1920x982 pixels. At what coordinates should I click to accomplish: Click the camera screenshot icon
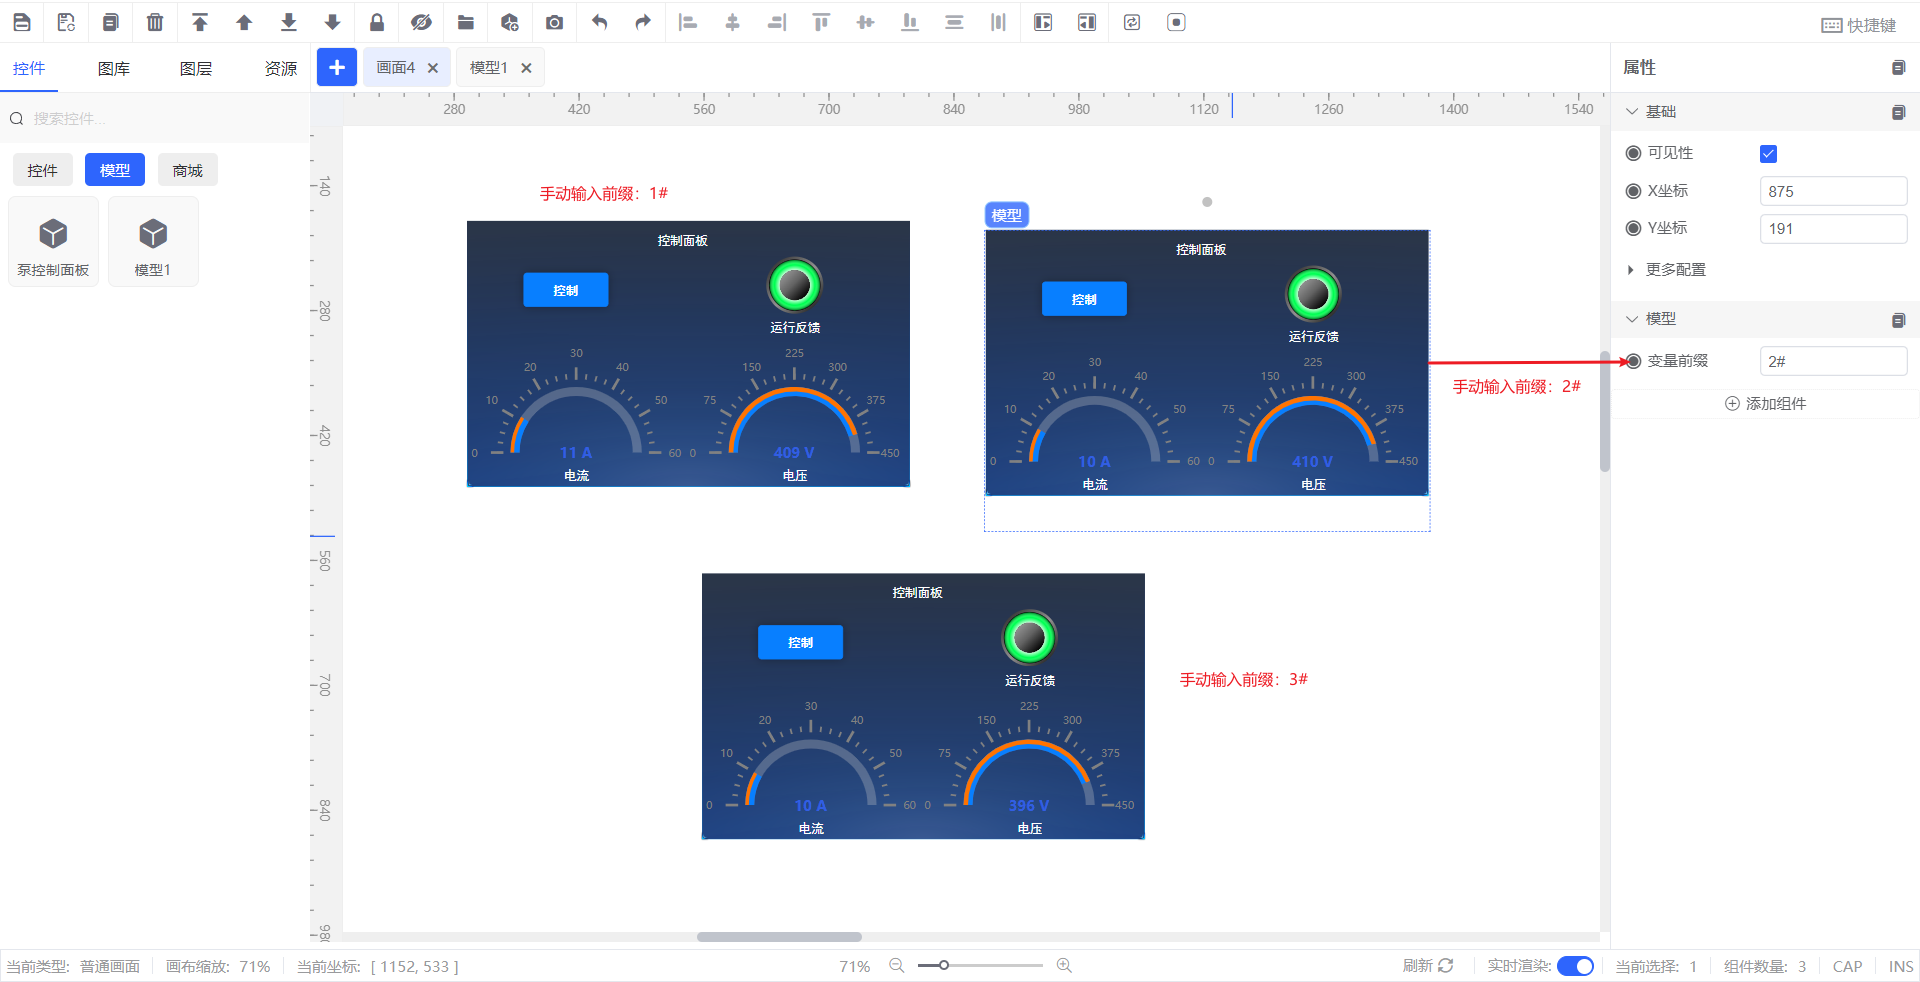coord(554,22)
